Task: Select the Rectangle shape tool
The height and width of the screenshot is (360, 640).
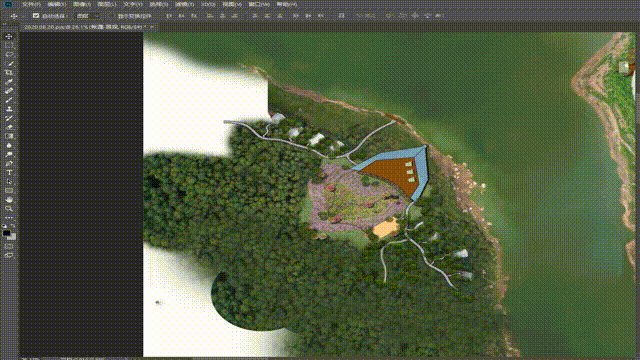Action: (9, 191)
